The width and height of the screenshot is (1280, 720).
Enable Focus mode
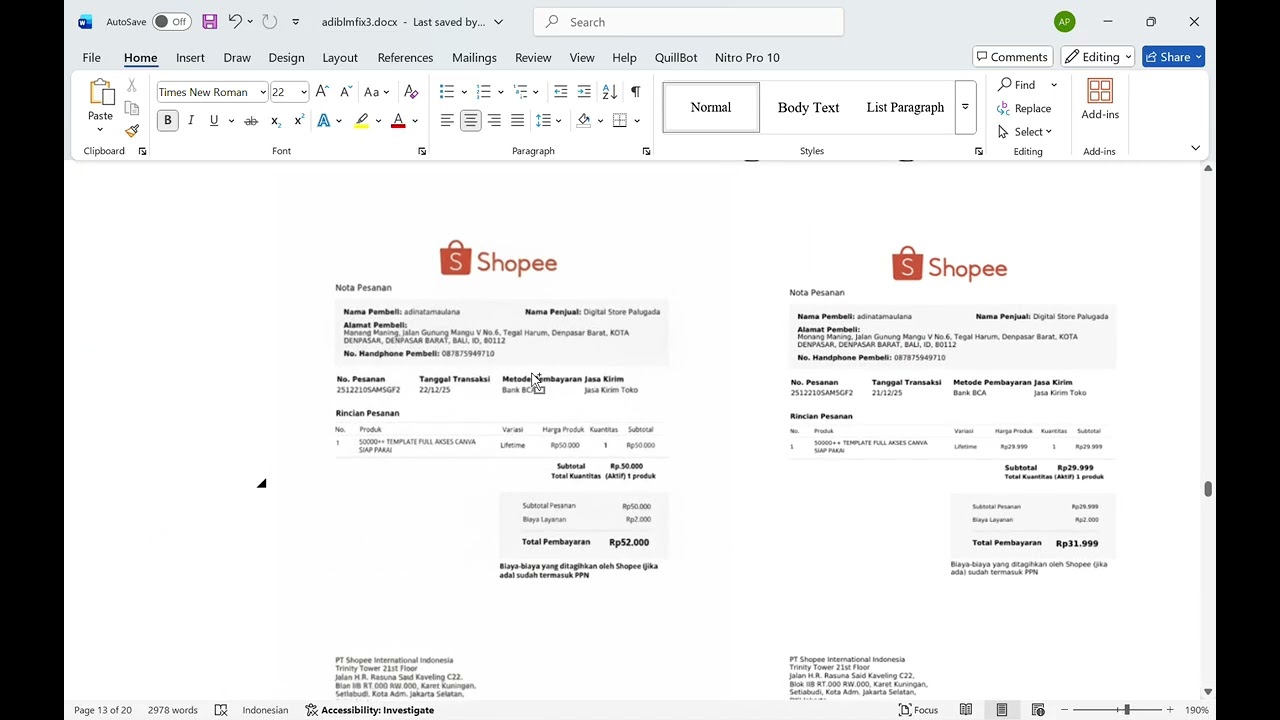(x=918, y=710)
